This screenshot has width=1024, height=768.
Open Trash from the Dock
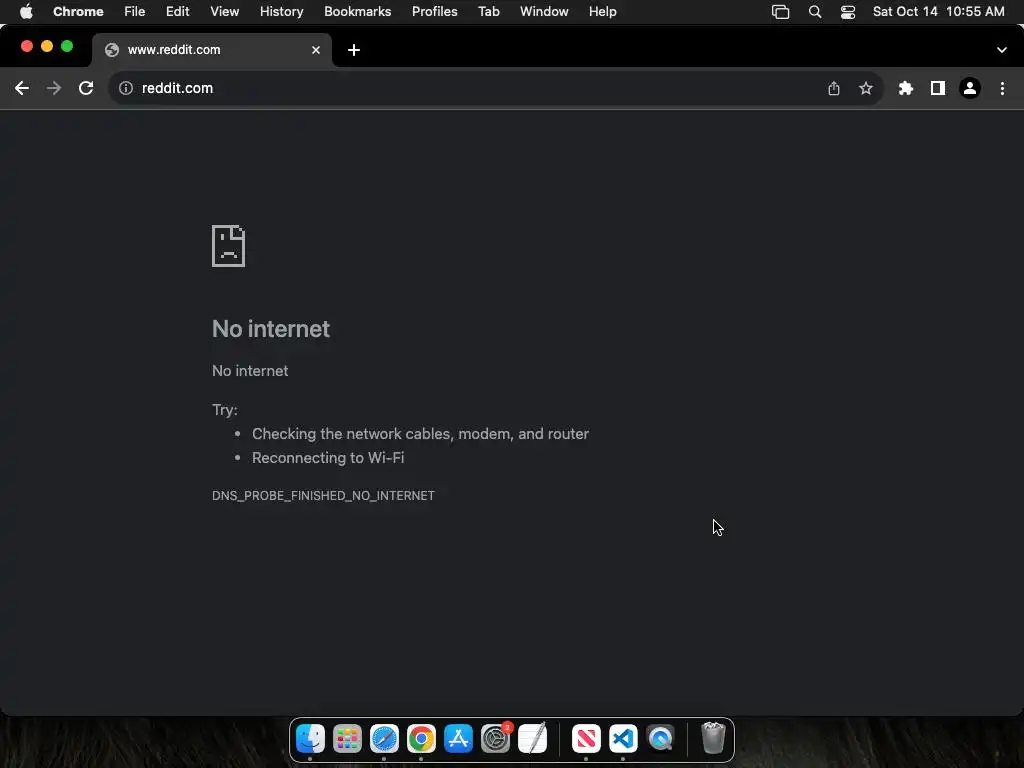[x=713, y=739]
